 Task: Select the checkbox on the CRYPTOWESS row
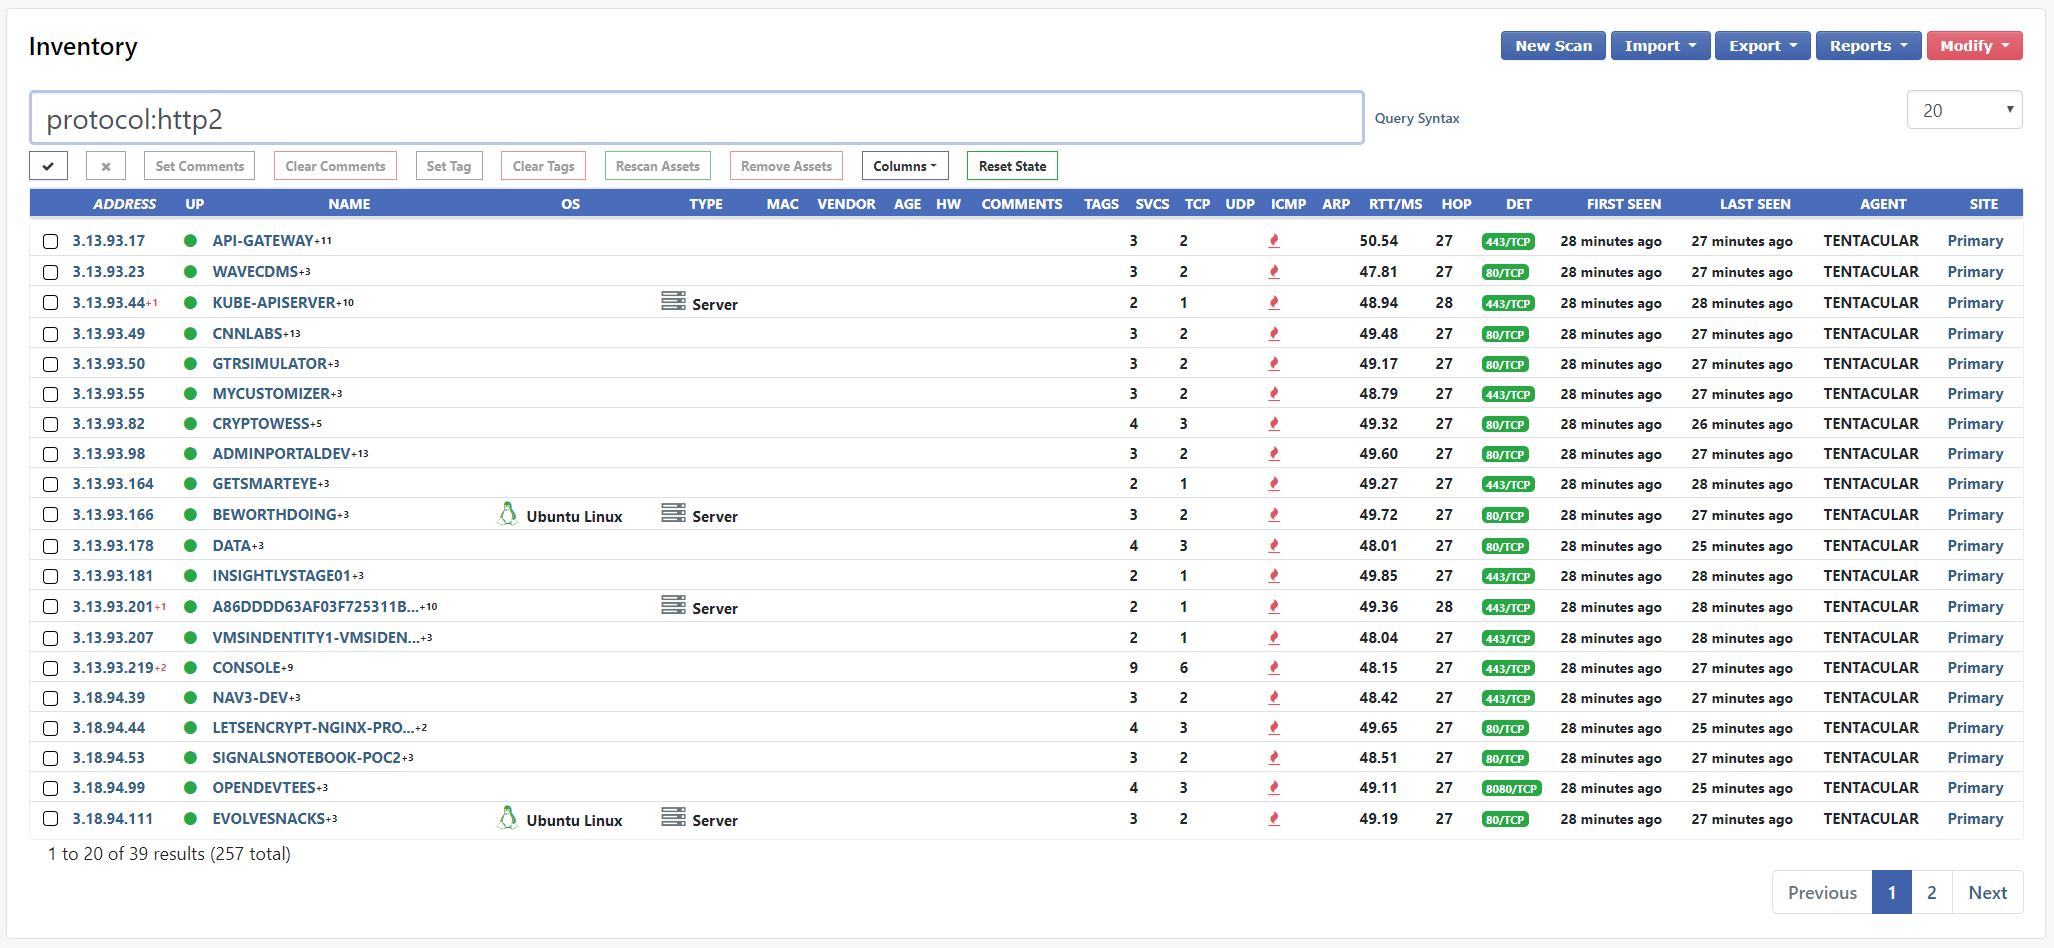[51, 424]
